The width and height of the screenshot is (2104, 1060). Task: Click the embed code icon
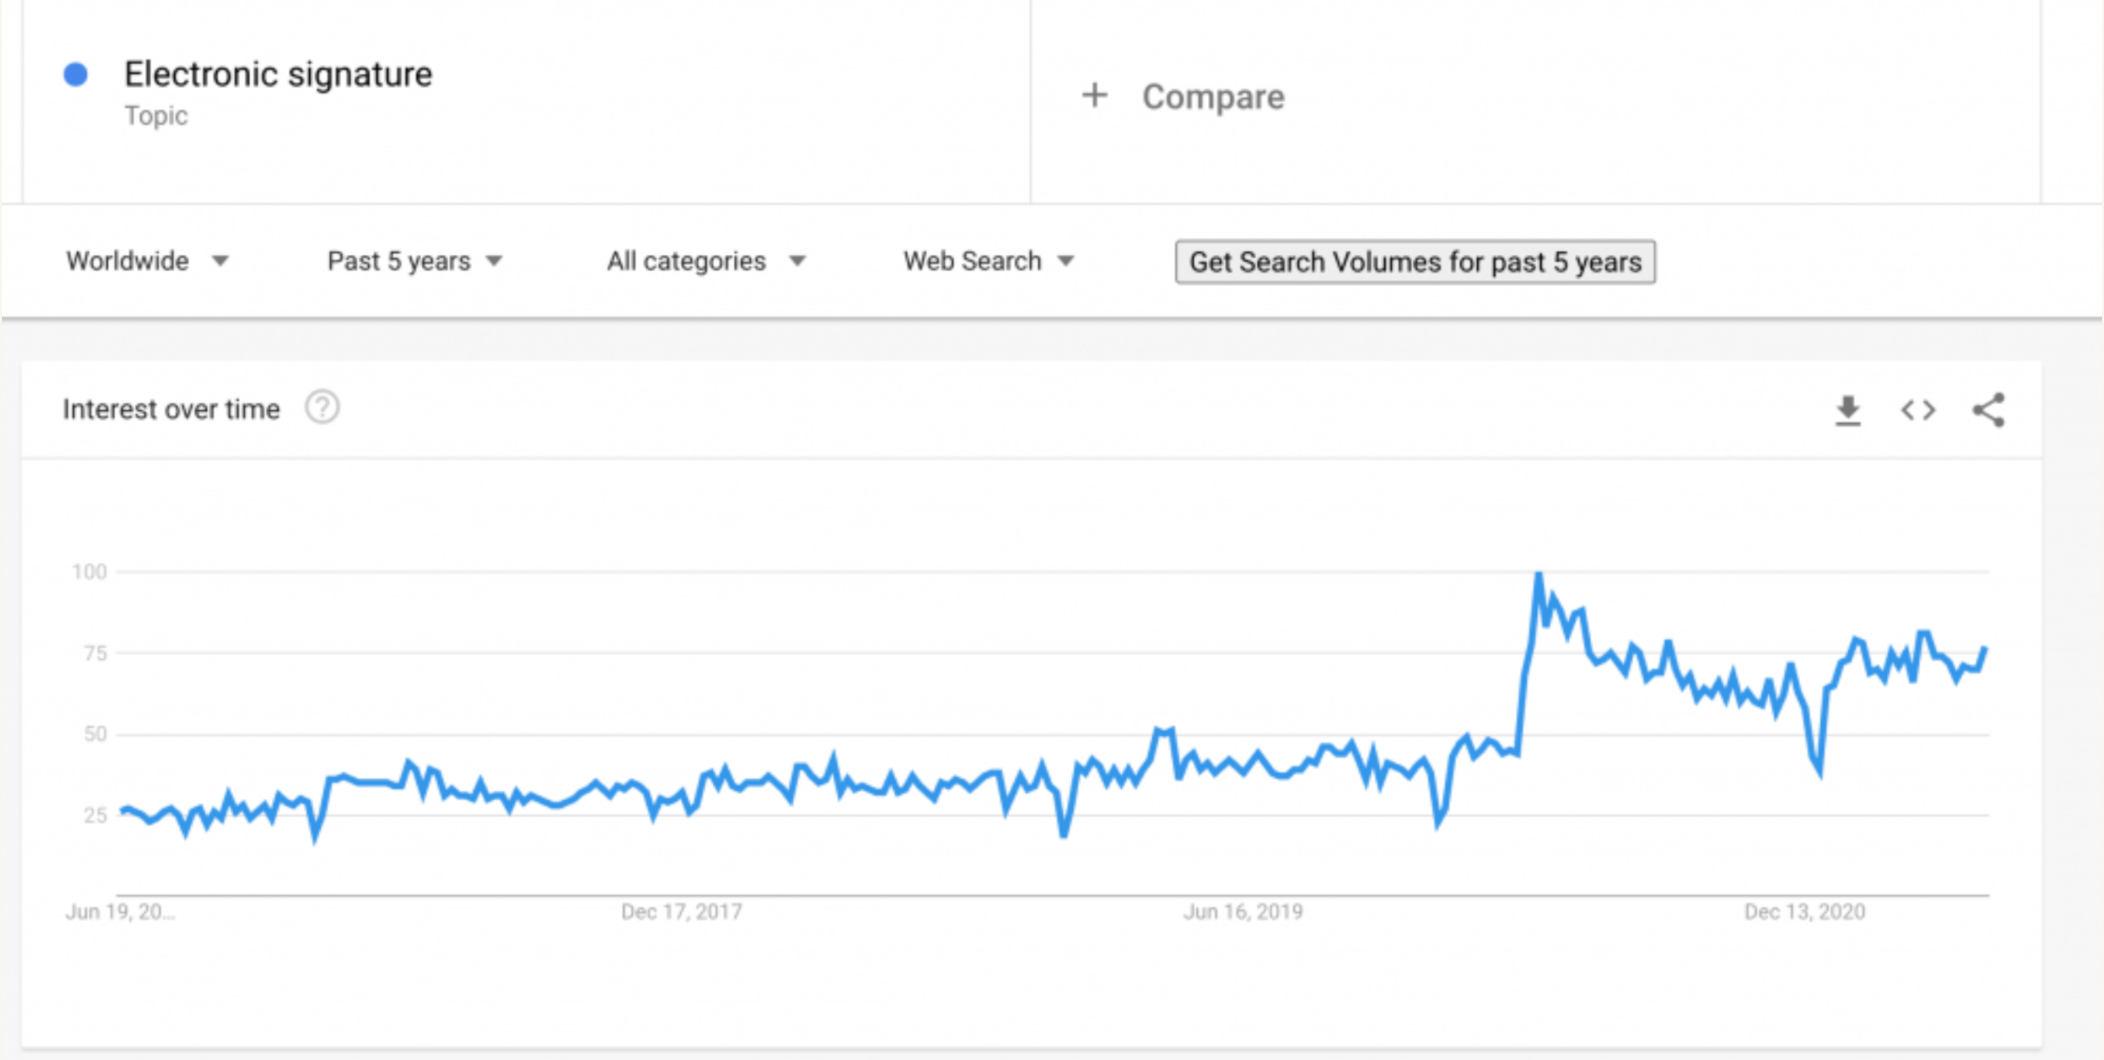[1917, 410]
